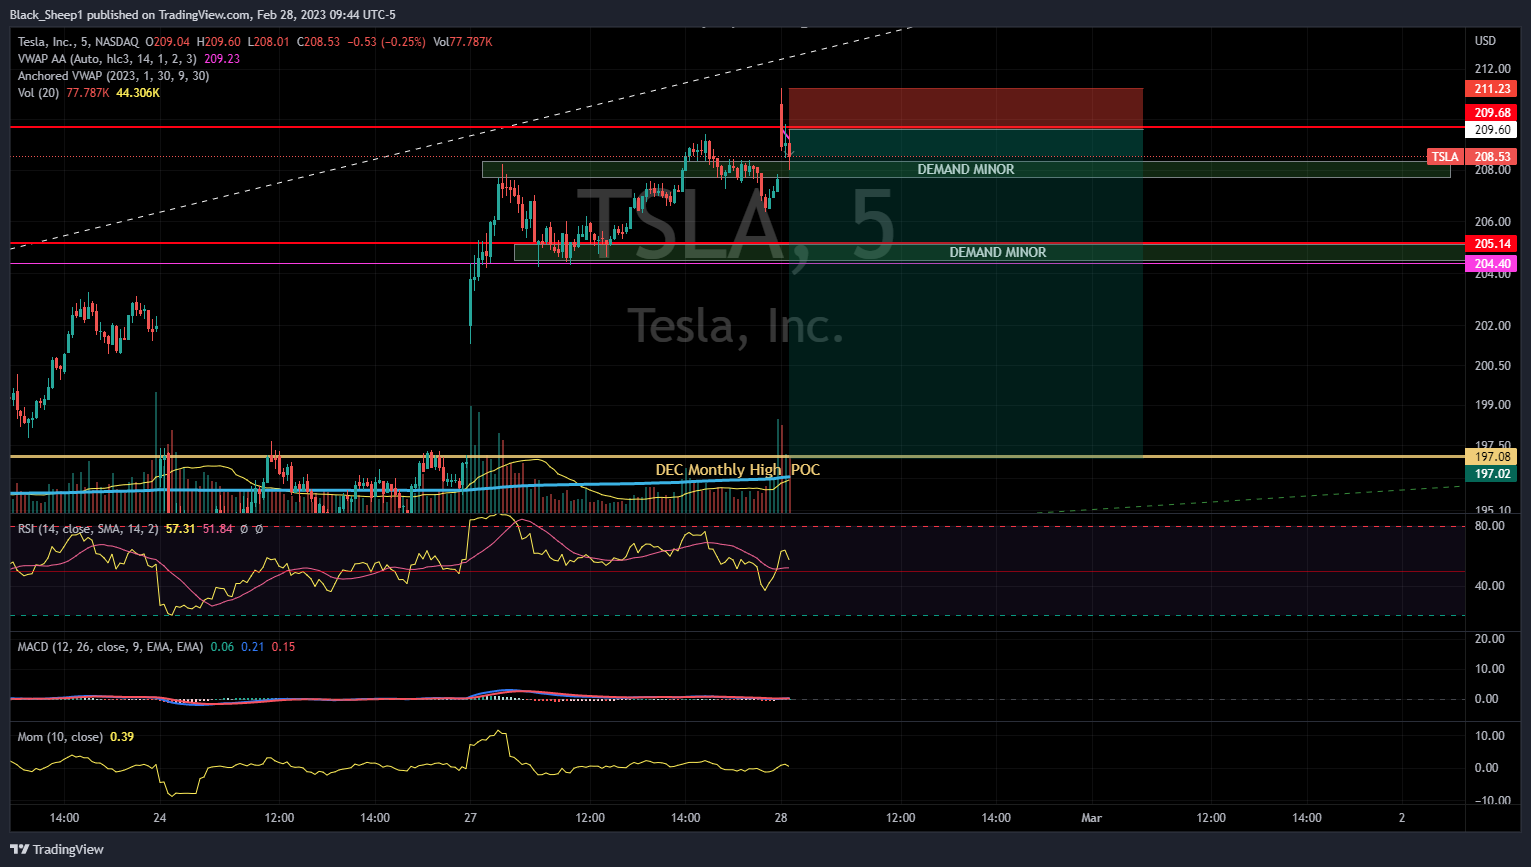
Task: Click the TSLA last-price tag
Action: [x=1445, y=157]
